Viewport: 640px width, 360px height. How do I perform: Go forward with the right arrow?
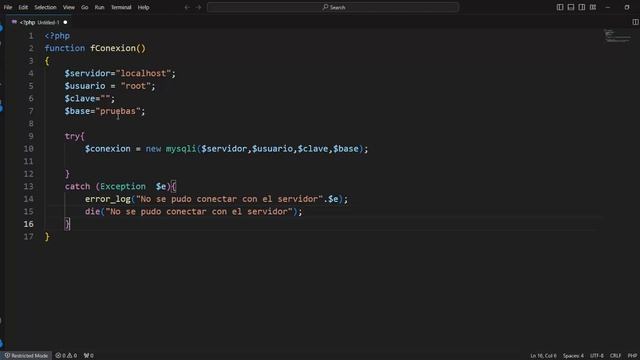(198, 7)
